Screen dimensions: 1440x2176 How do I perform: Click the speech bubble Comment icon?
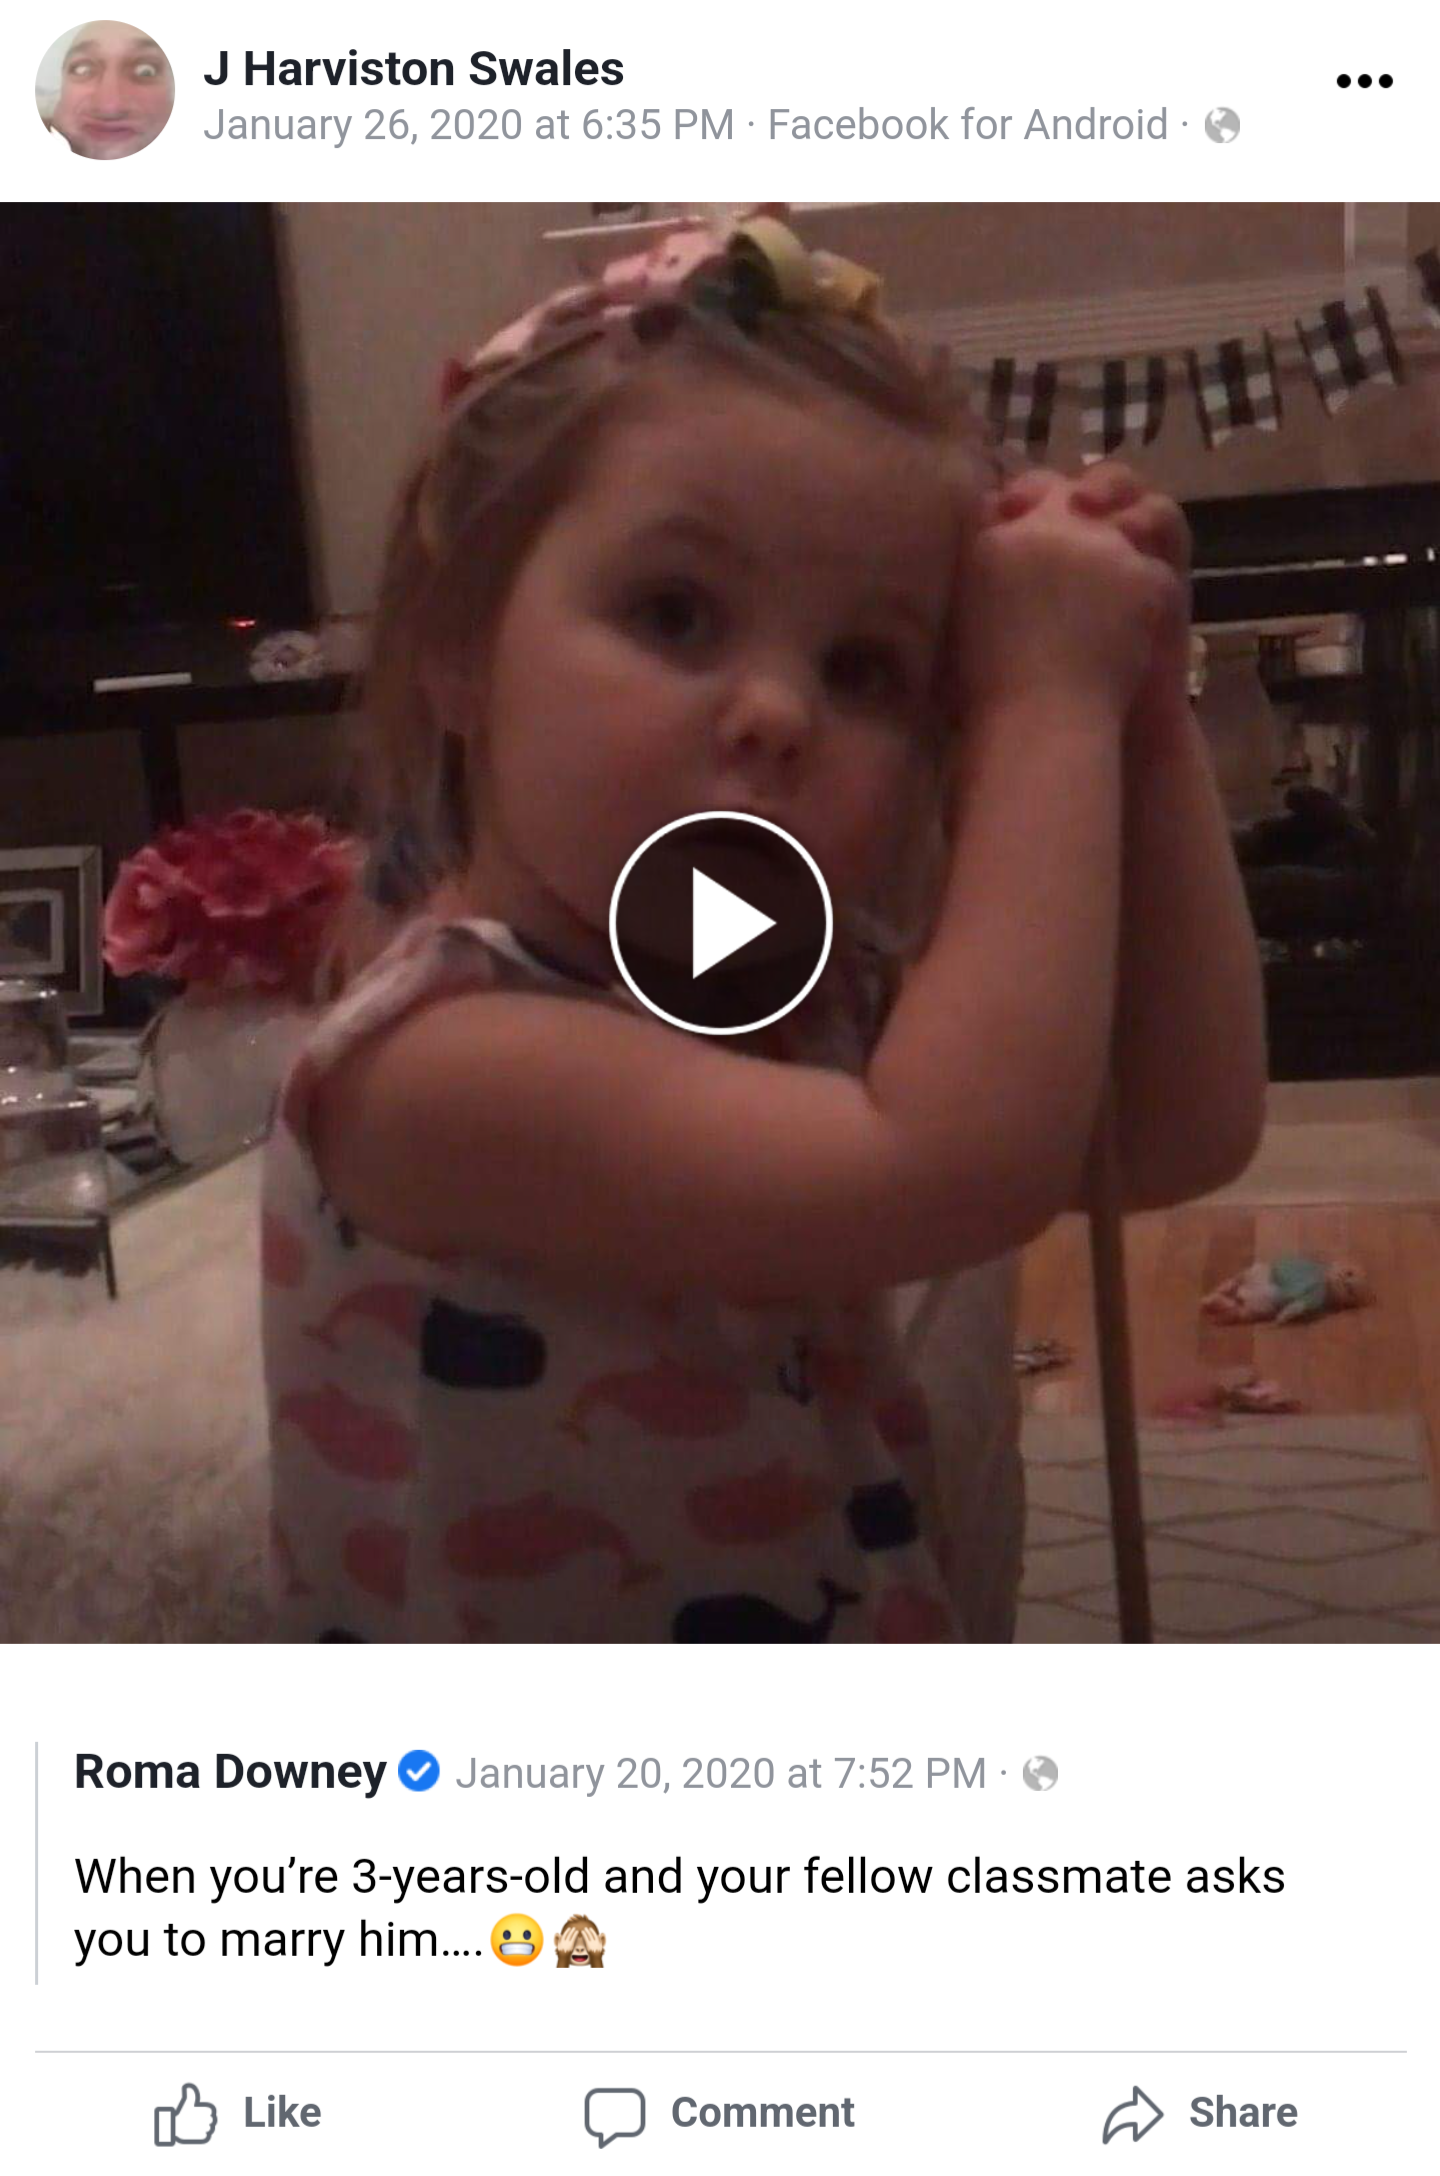tap(614, 2115)
